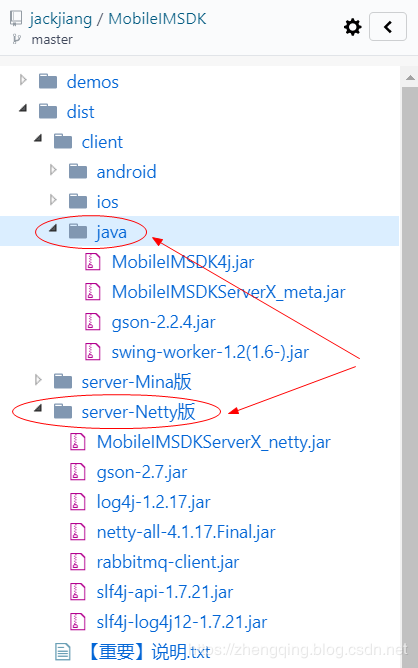The image size is (418, 668).
Task: Click the log4j-1.2.17.jar file icon
Action: click(78, 502)
